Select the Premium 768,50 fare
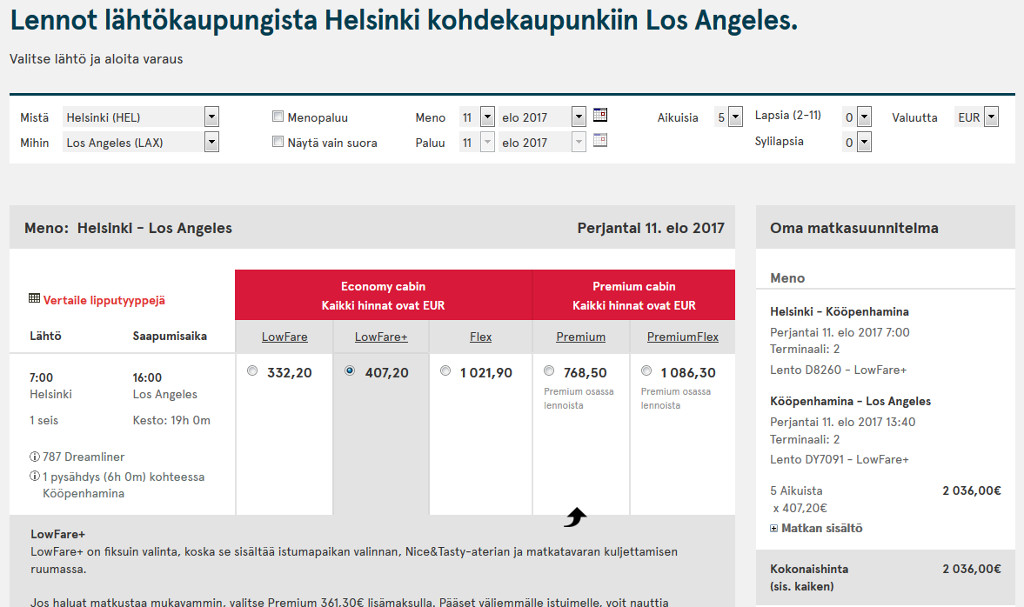 pos(549,371)
